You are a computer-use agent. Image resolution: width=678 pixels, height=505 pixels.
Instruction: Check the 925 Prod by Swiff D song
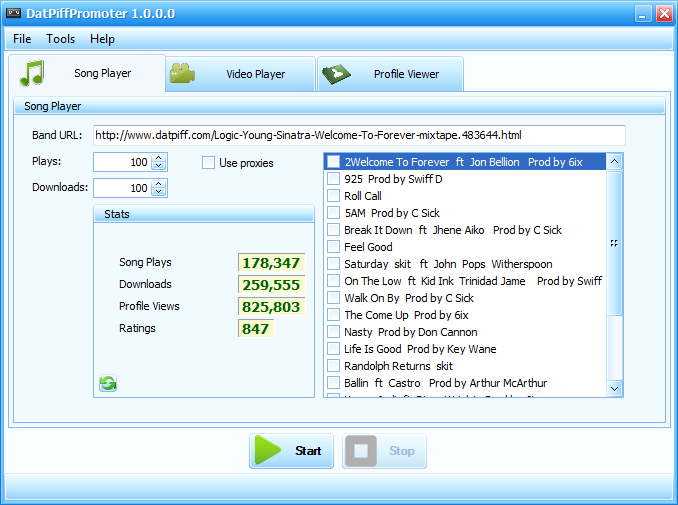[333, 179]
